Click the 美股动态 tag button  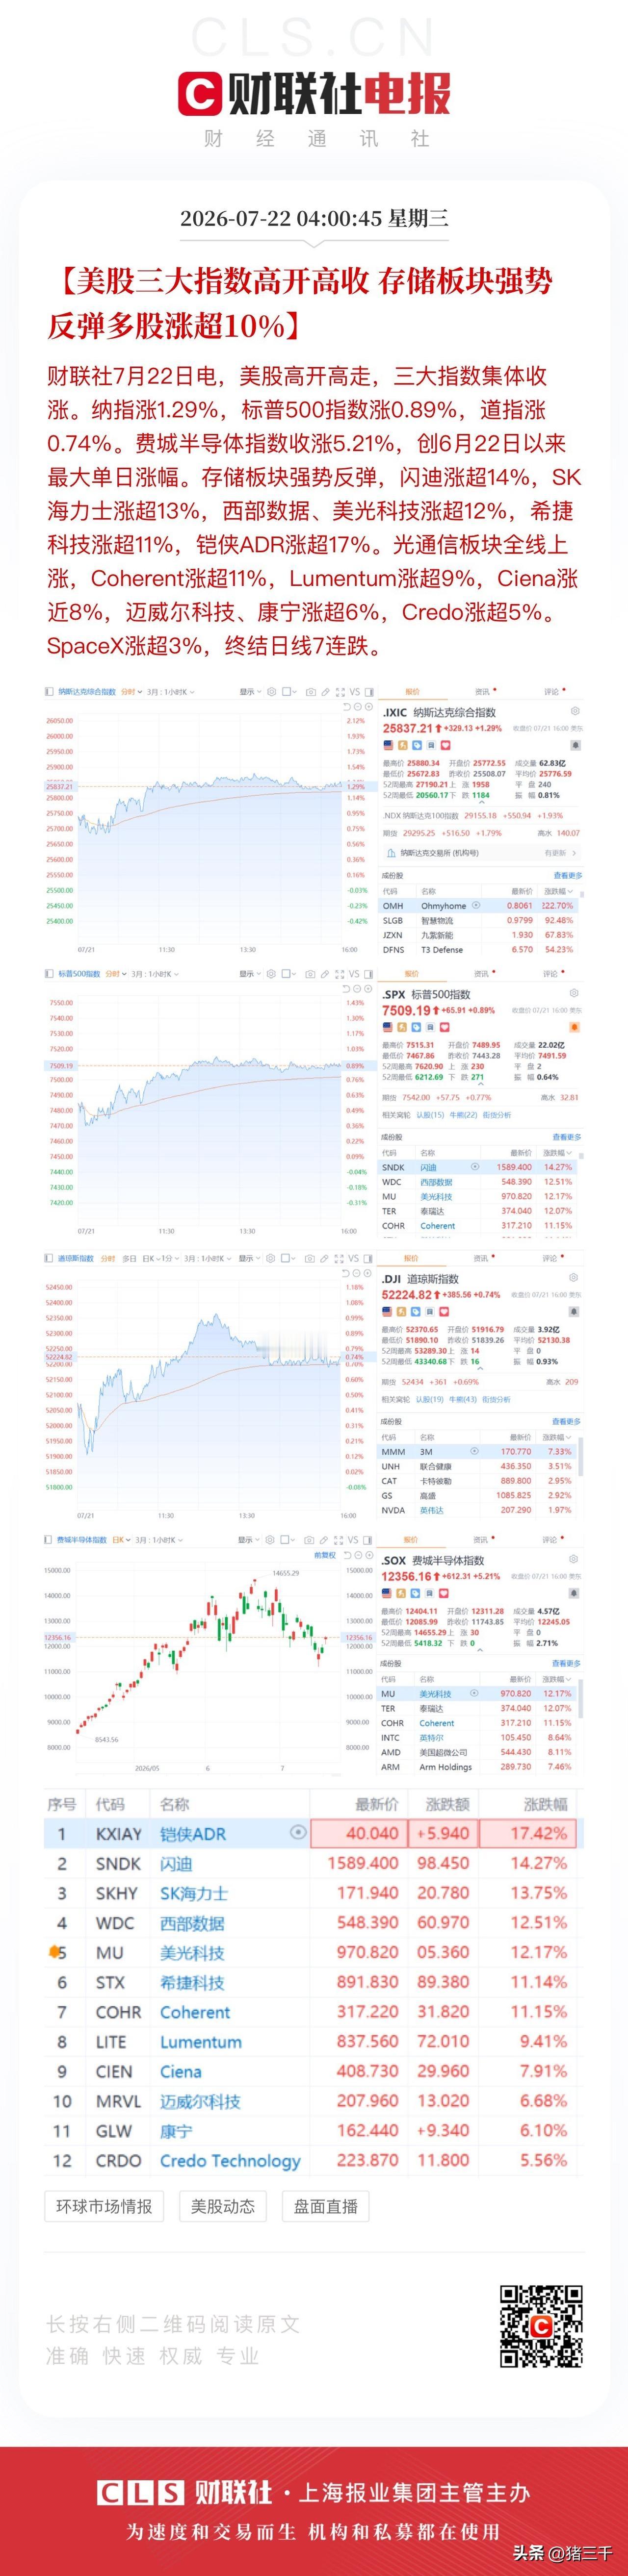click(223, 2206)
